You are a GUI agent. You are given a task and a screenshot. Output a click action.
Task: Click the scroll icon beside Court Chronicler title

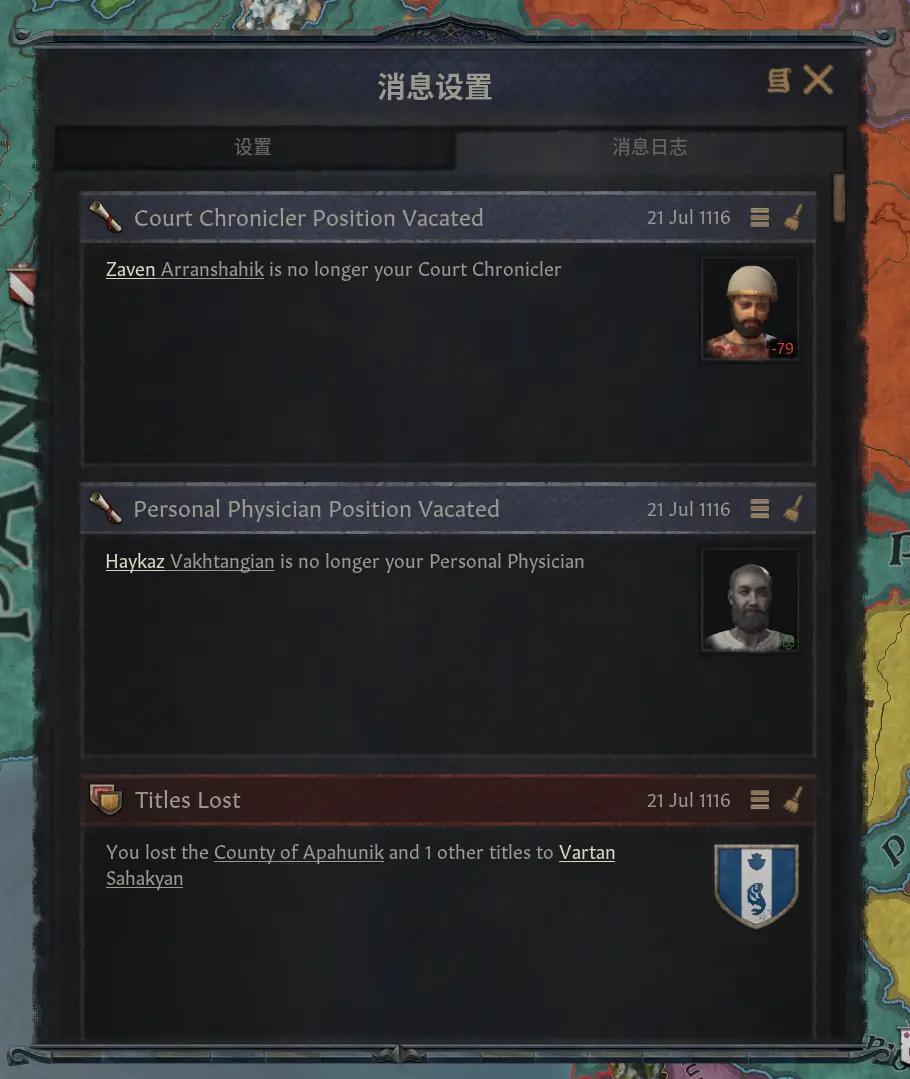(105, 217)
